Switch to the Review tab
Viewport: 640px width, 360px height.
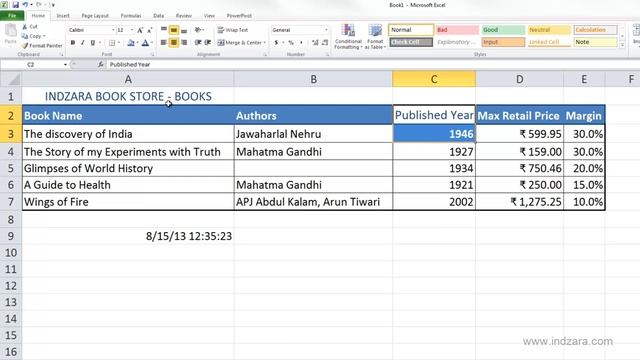pos(184,16)
